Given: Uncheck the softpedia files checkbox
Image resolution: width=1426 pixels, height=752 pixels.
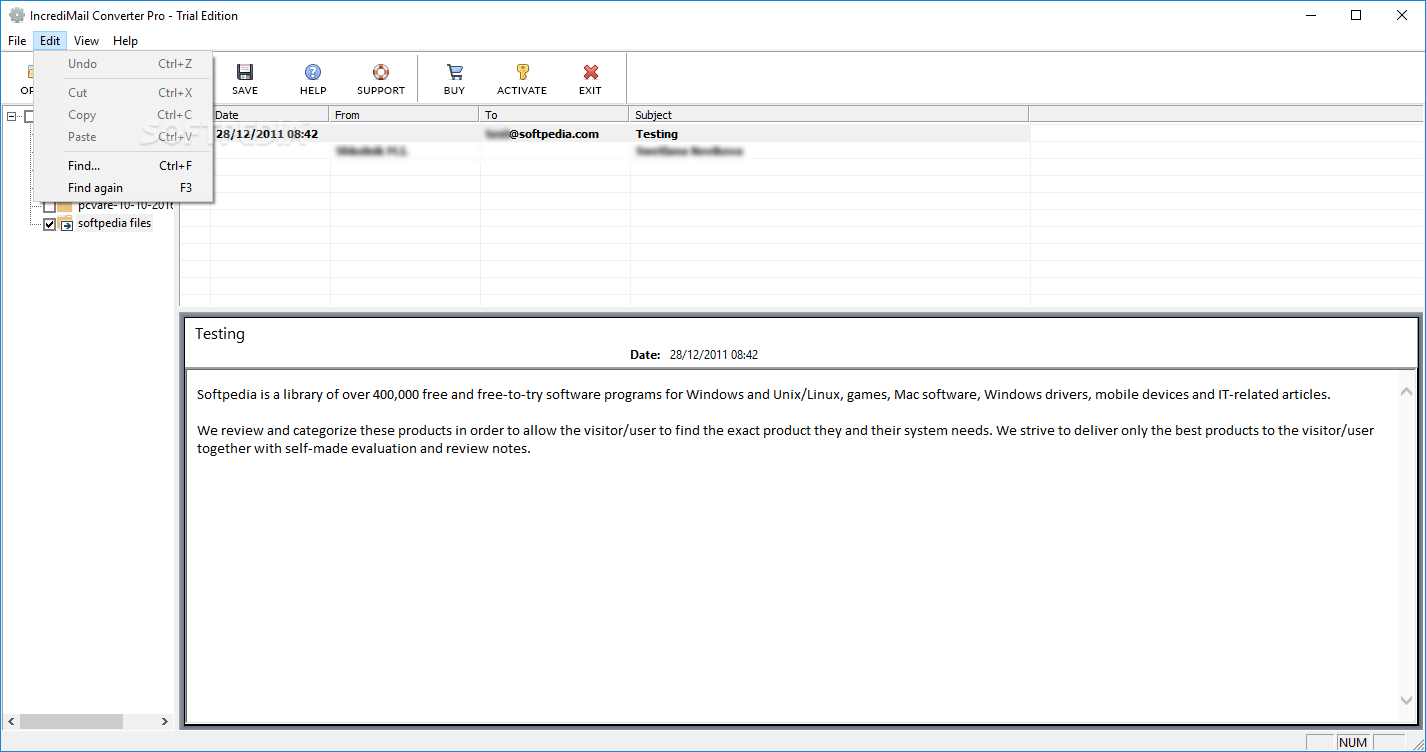Looking at the screenshot, I should pos(49,224).
